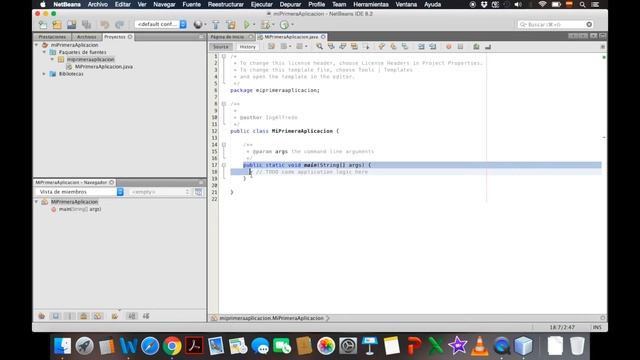
Task: Click line 12 class declaration in editor
Action: [x=284, y=131]
